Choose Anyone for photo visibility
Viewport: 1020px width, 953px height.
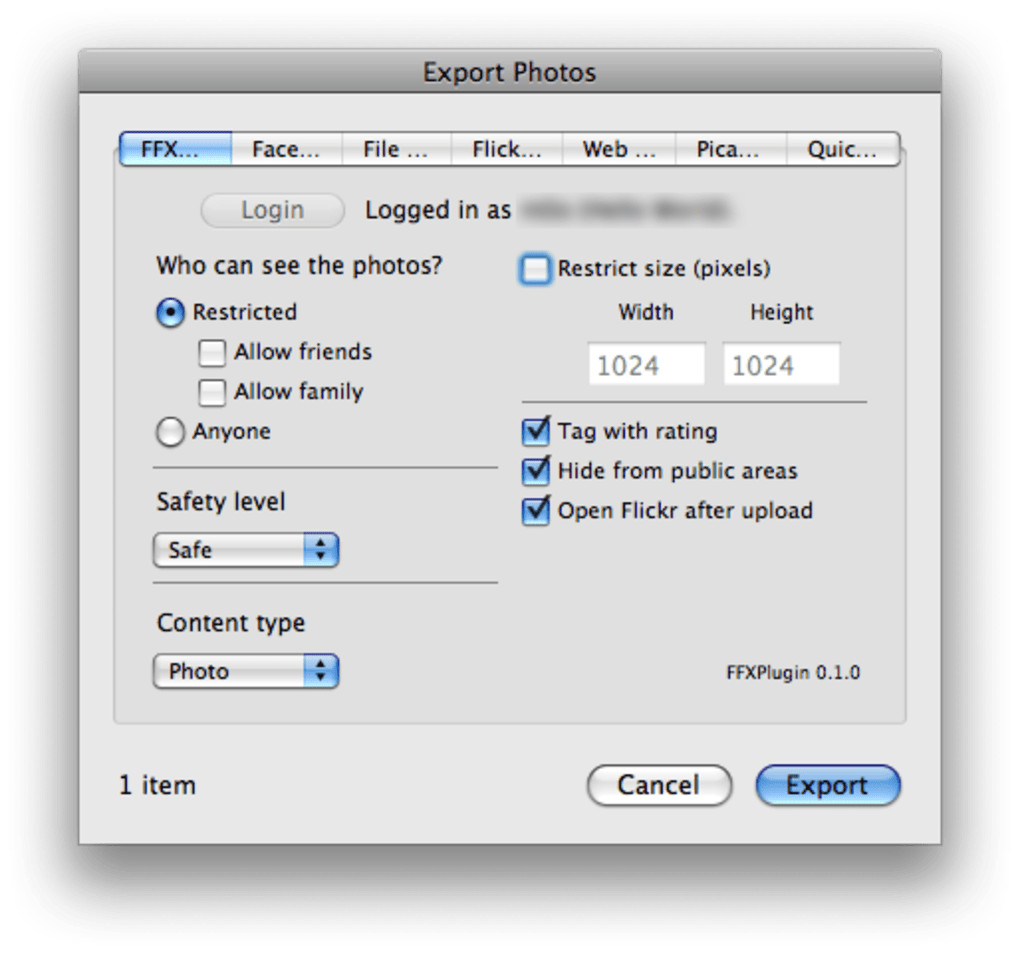pos(171,432)
